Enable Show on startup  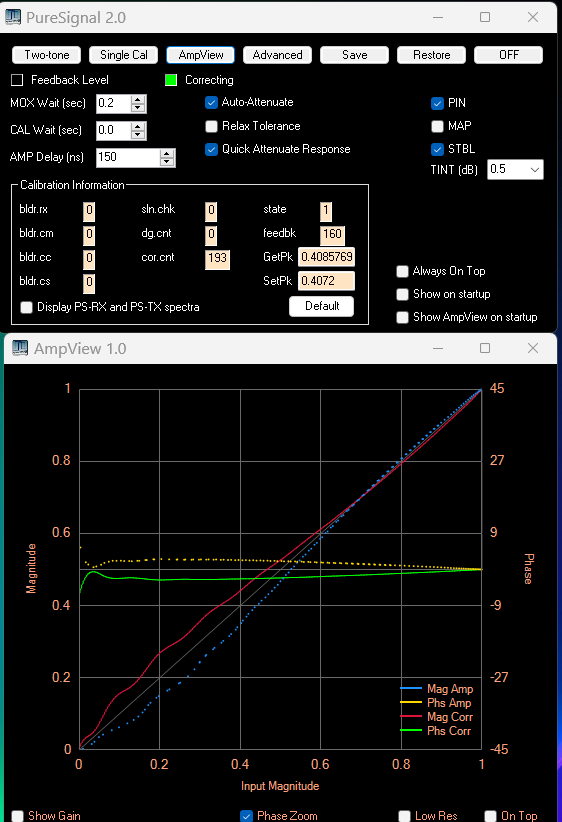coord(403,294)
